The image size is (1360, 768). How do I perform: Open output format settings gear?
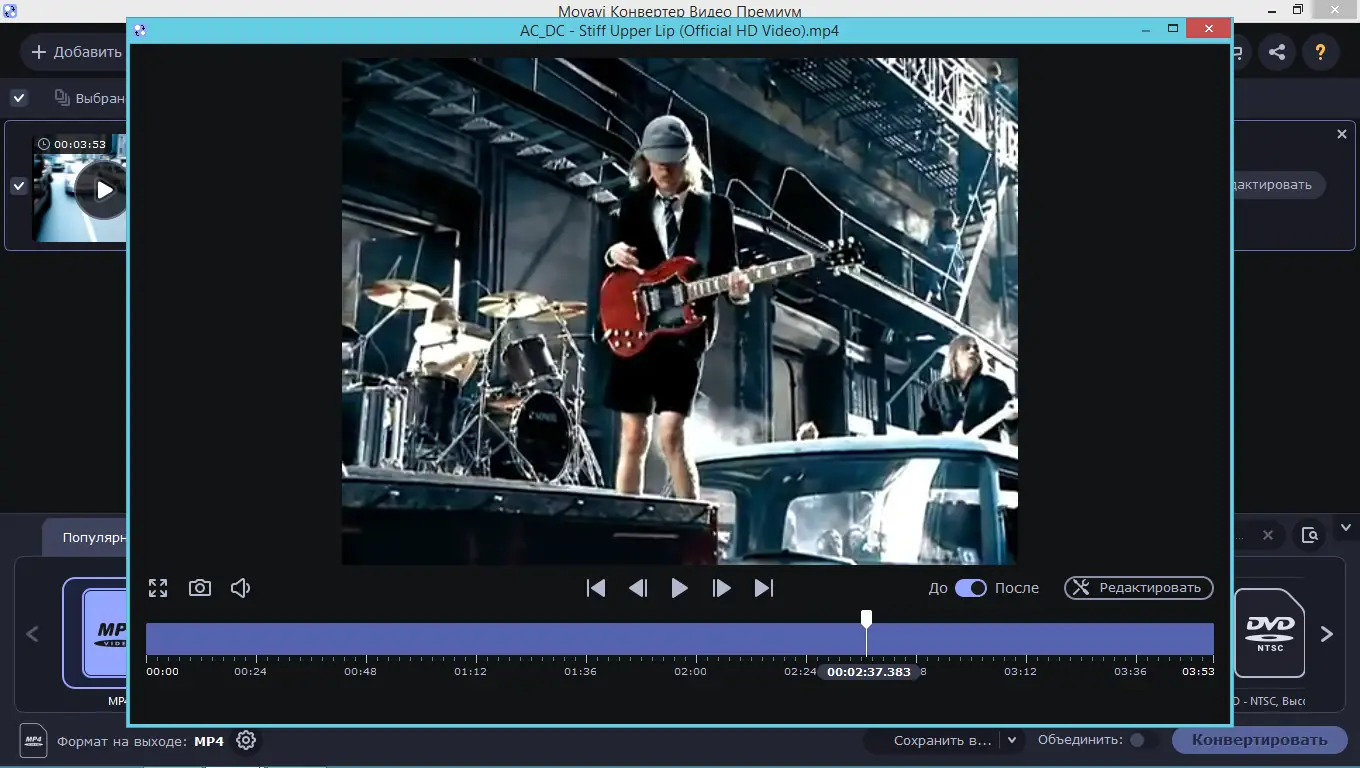tap(246, 740)
